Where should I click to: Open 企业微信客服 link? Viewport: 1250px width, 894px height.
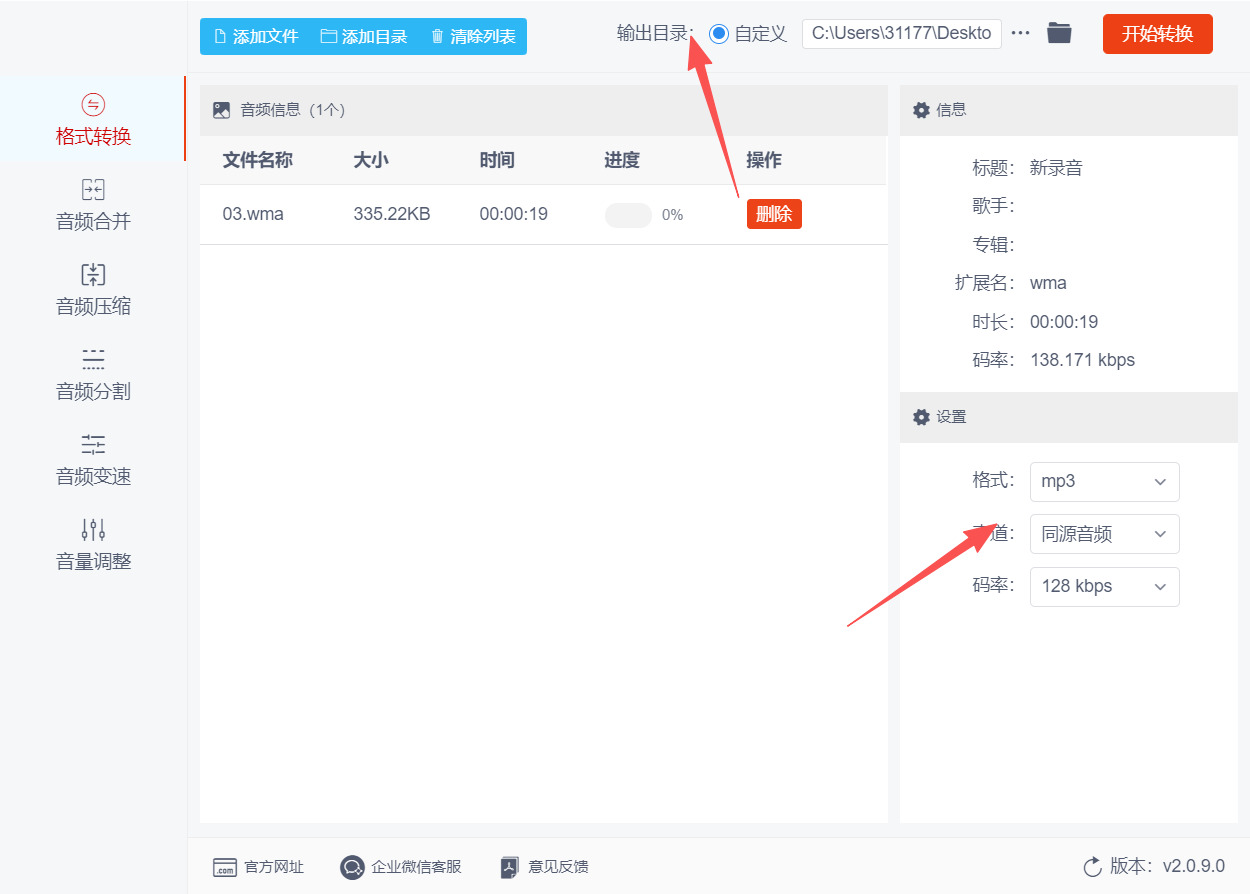[401, 867]
